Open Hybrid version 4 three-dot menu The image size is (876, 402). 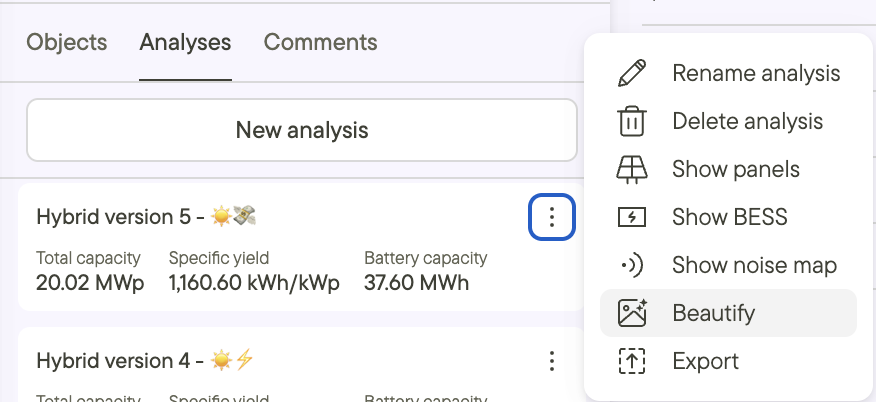552,360
